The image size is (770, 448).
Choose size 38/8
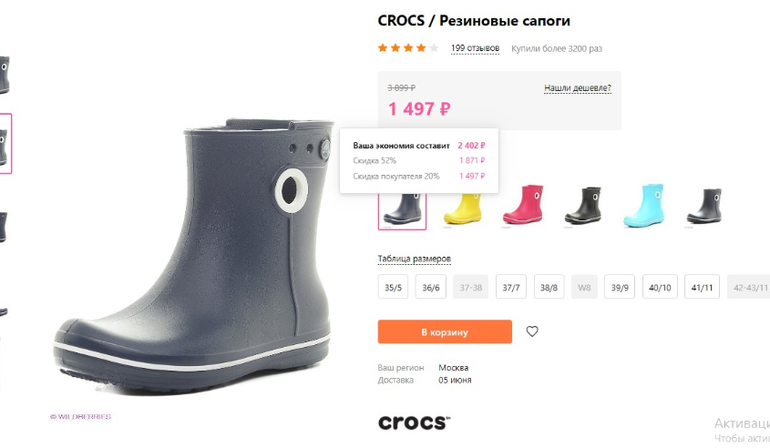tap(549, 287)
